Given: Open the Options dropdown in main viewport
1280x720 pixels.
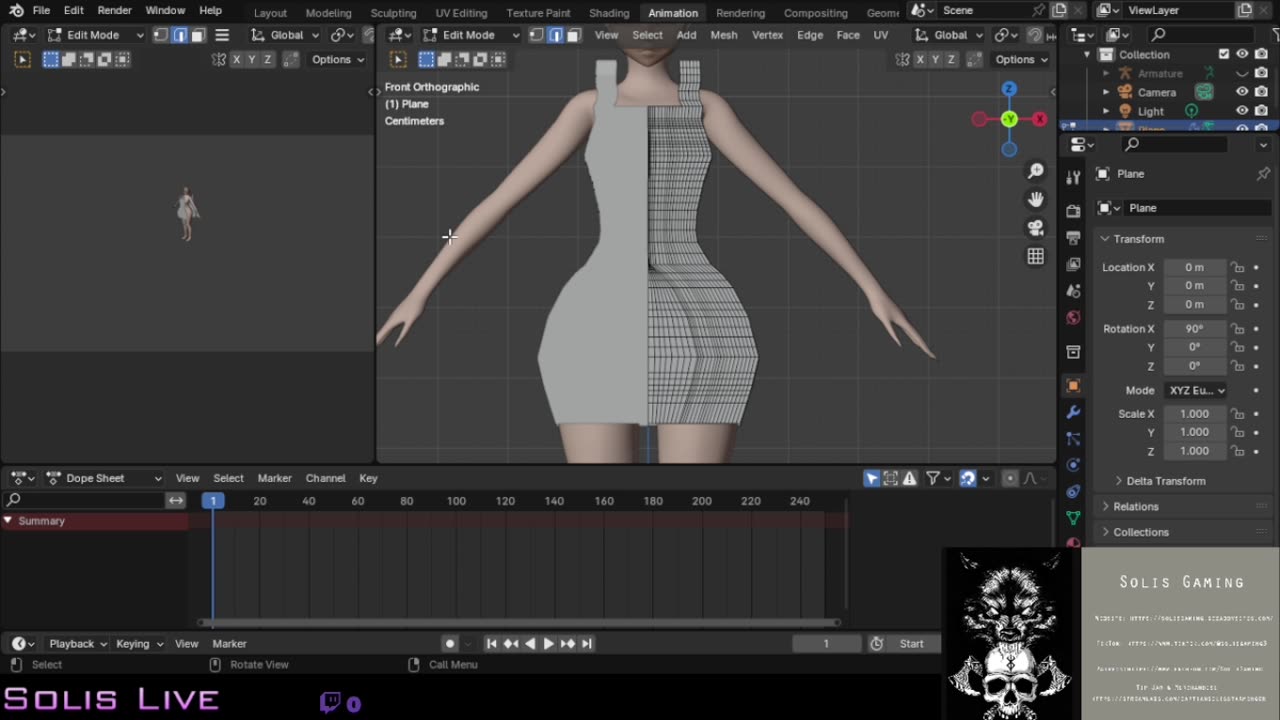Looking at the screenshot, I should 1021,60.
